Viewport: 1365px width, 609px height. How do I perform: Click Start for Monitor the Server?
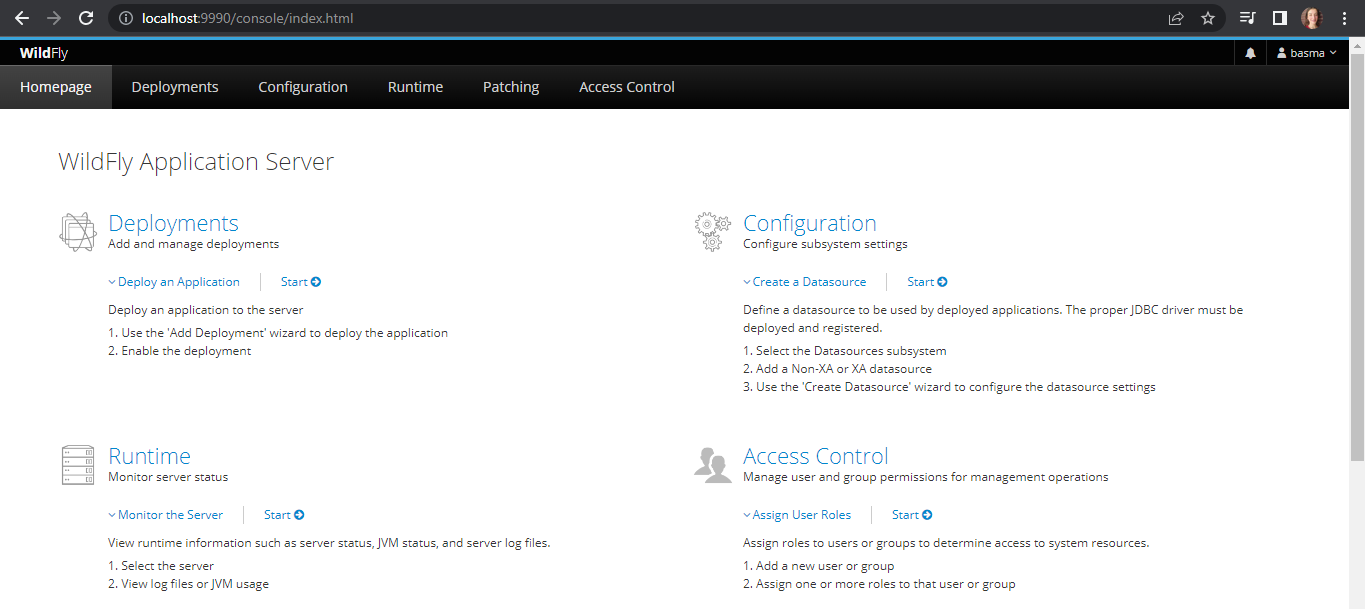coord(284,515)
